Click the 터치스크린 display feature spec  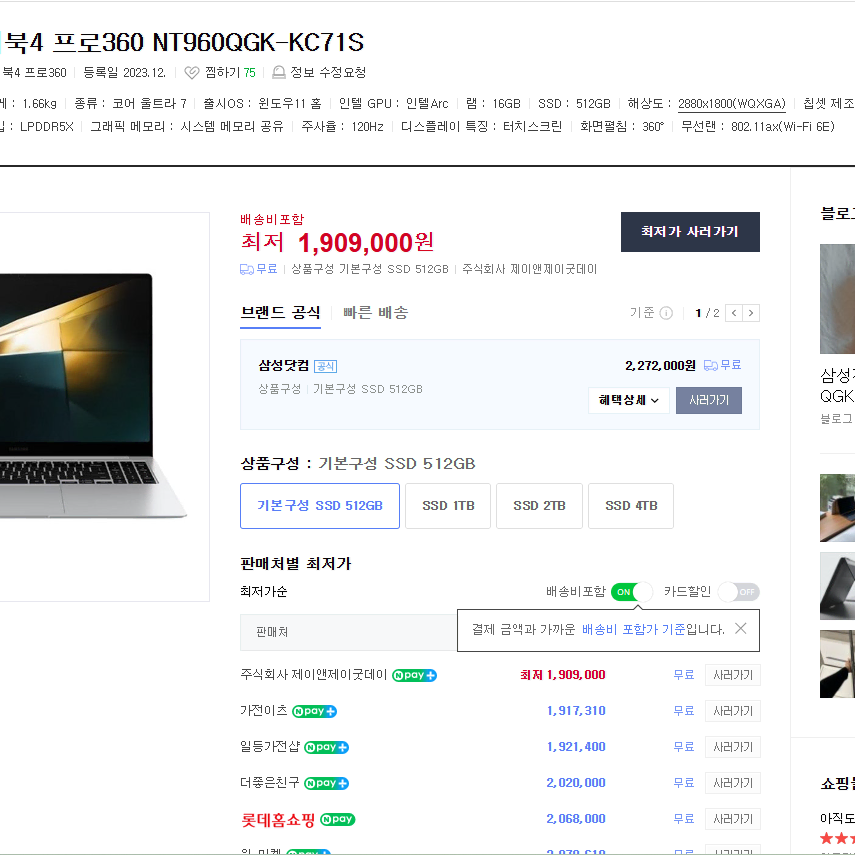coord(532,127)
